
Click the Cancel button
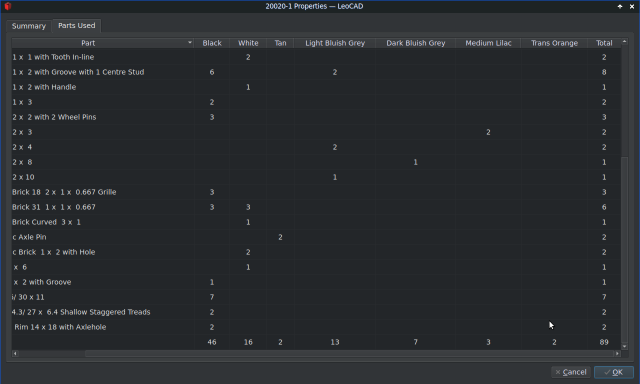[571, 372]
